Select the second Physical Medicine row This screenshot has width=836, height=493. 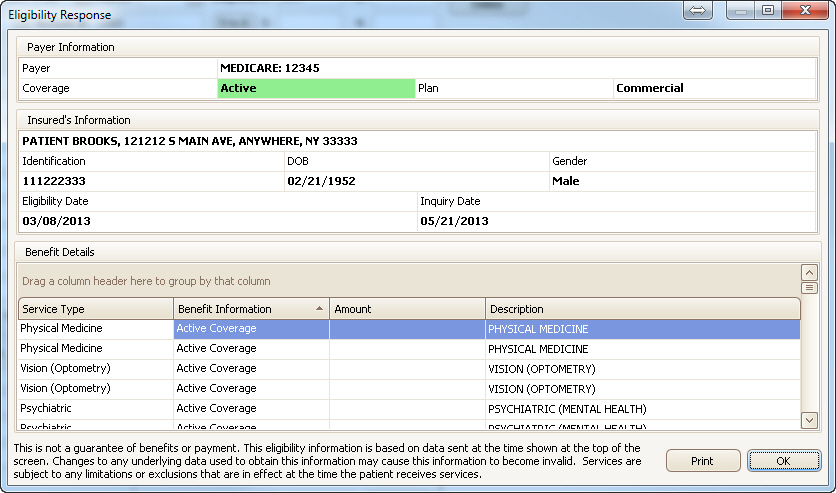pyautogui.click(x=95, y=349)
